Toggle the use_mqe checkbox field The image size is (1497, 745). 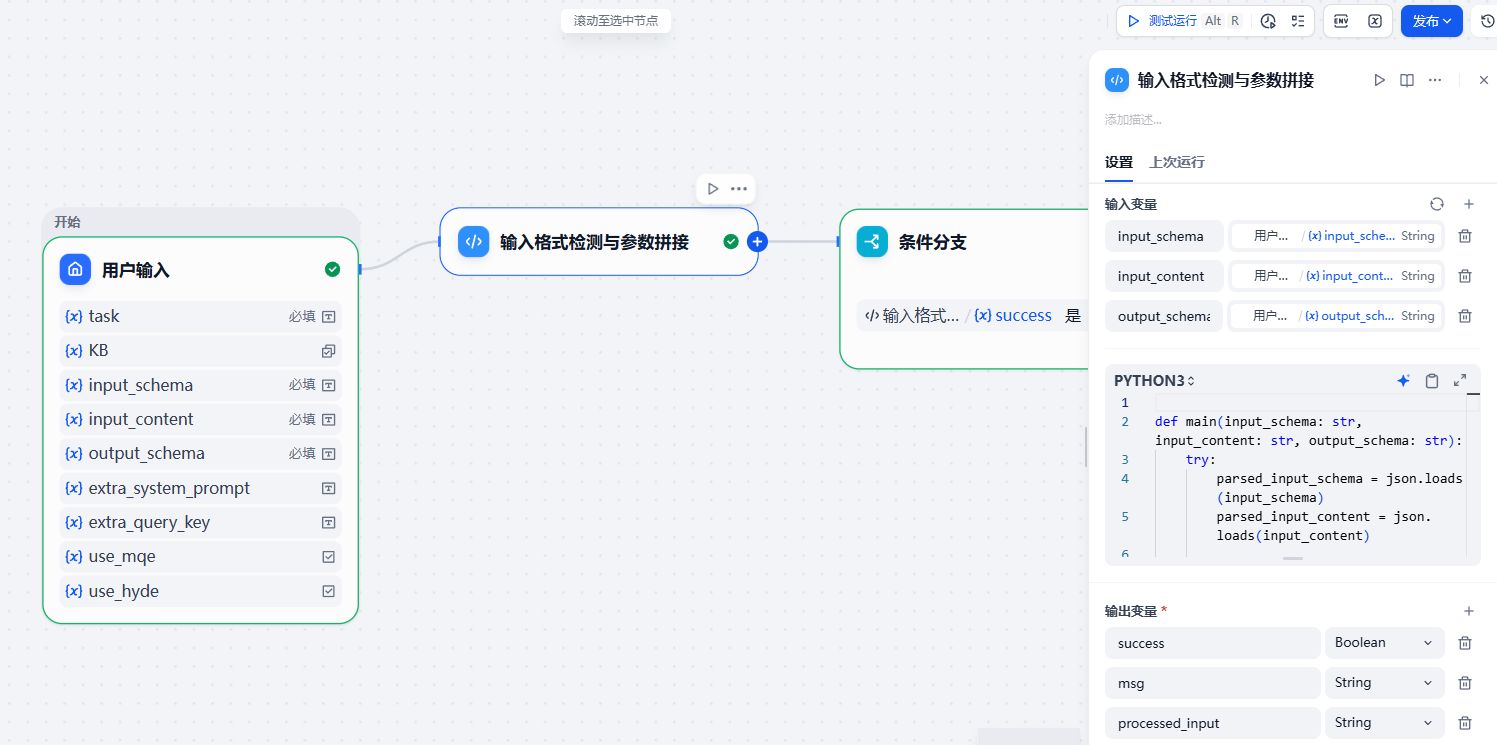tap(328, 557)
